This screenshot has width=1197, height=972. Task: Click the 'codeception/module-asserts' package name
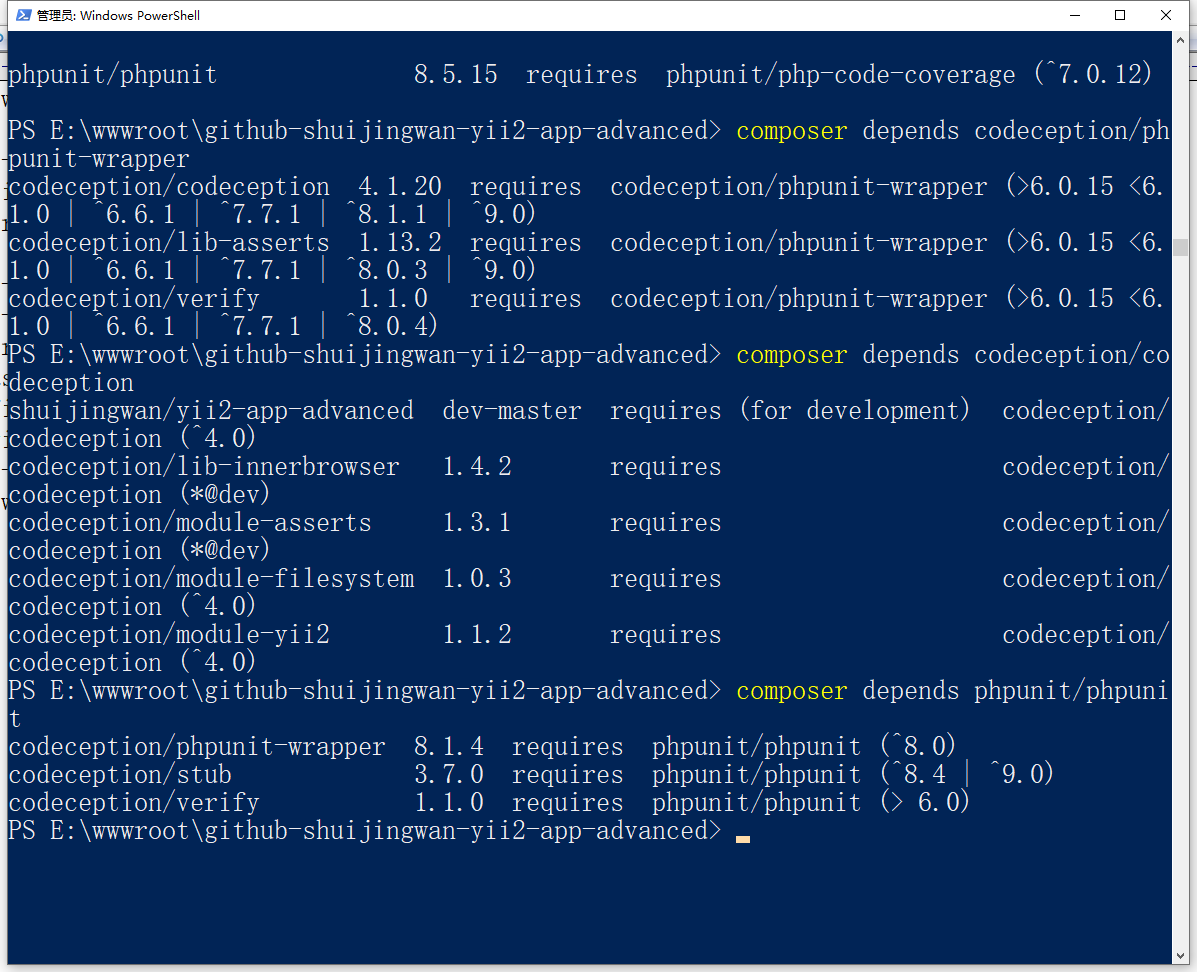coord(190,523)
